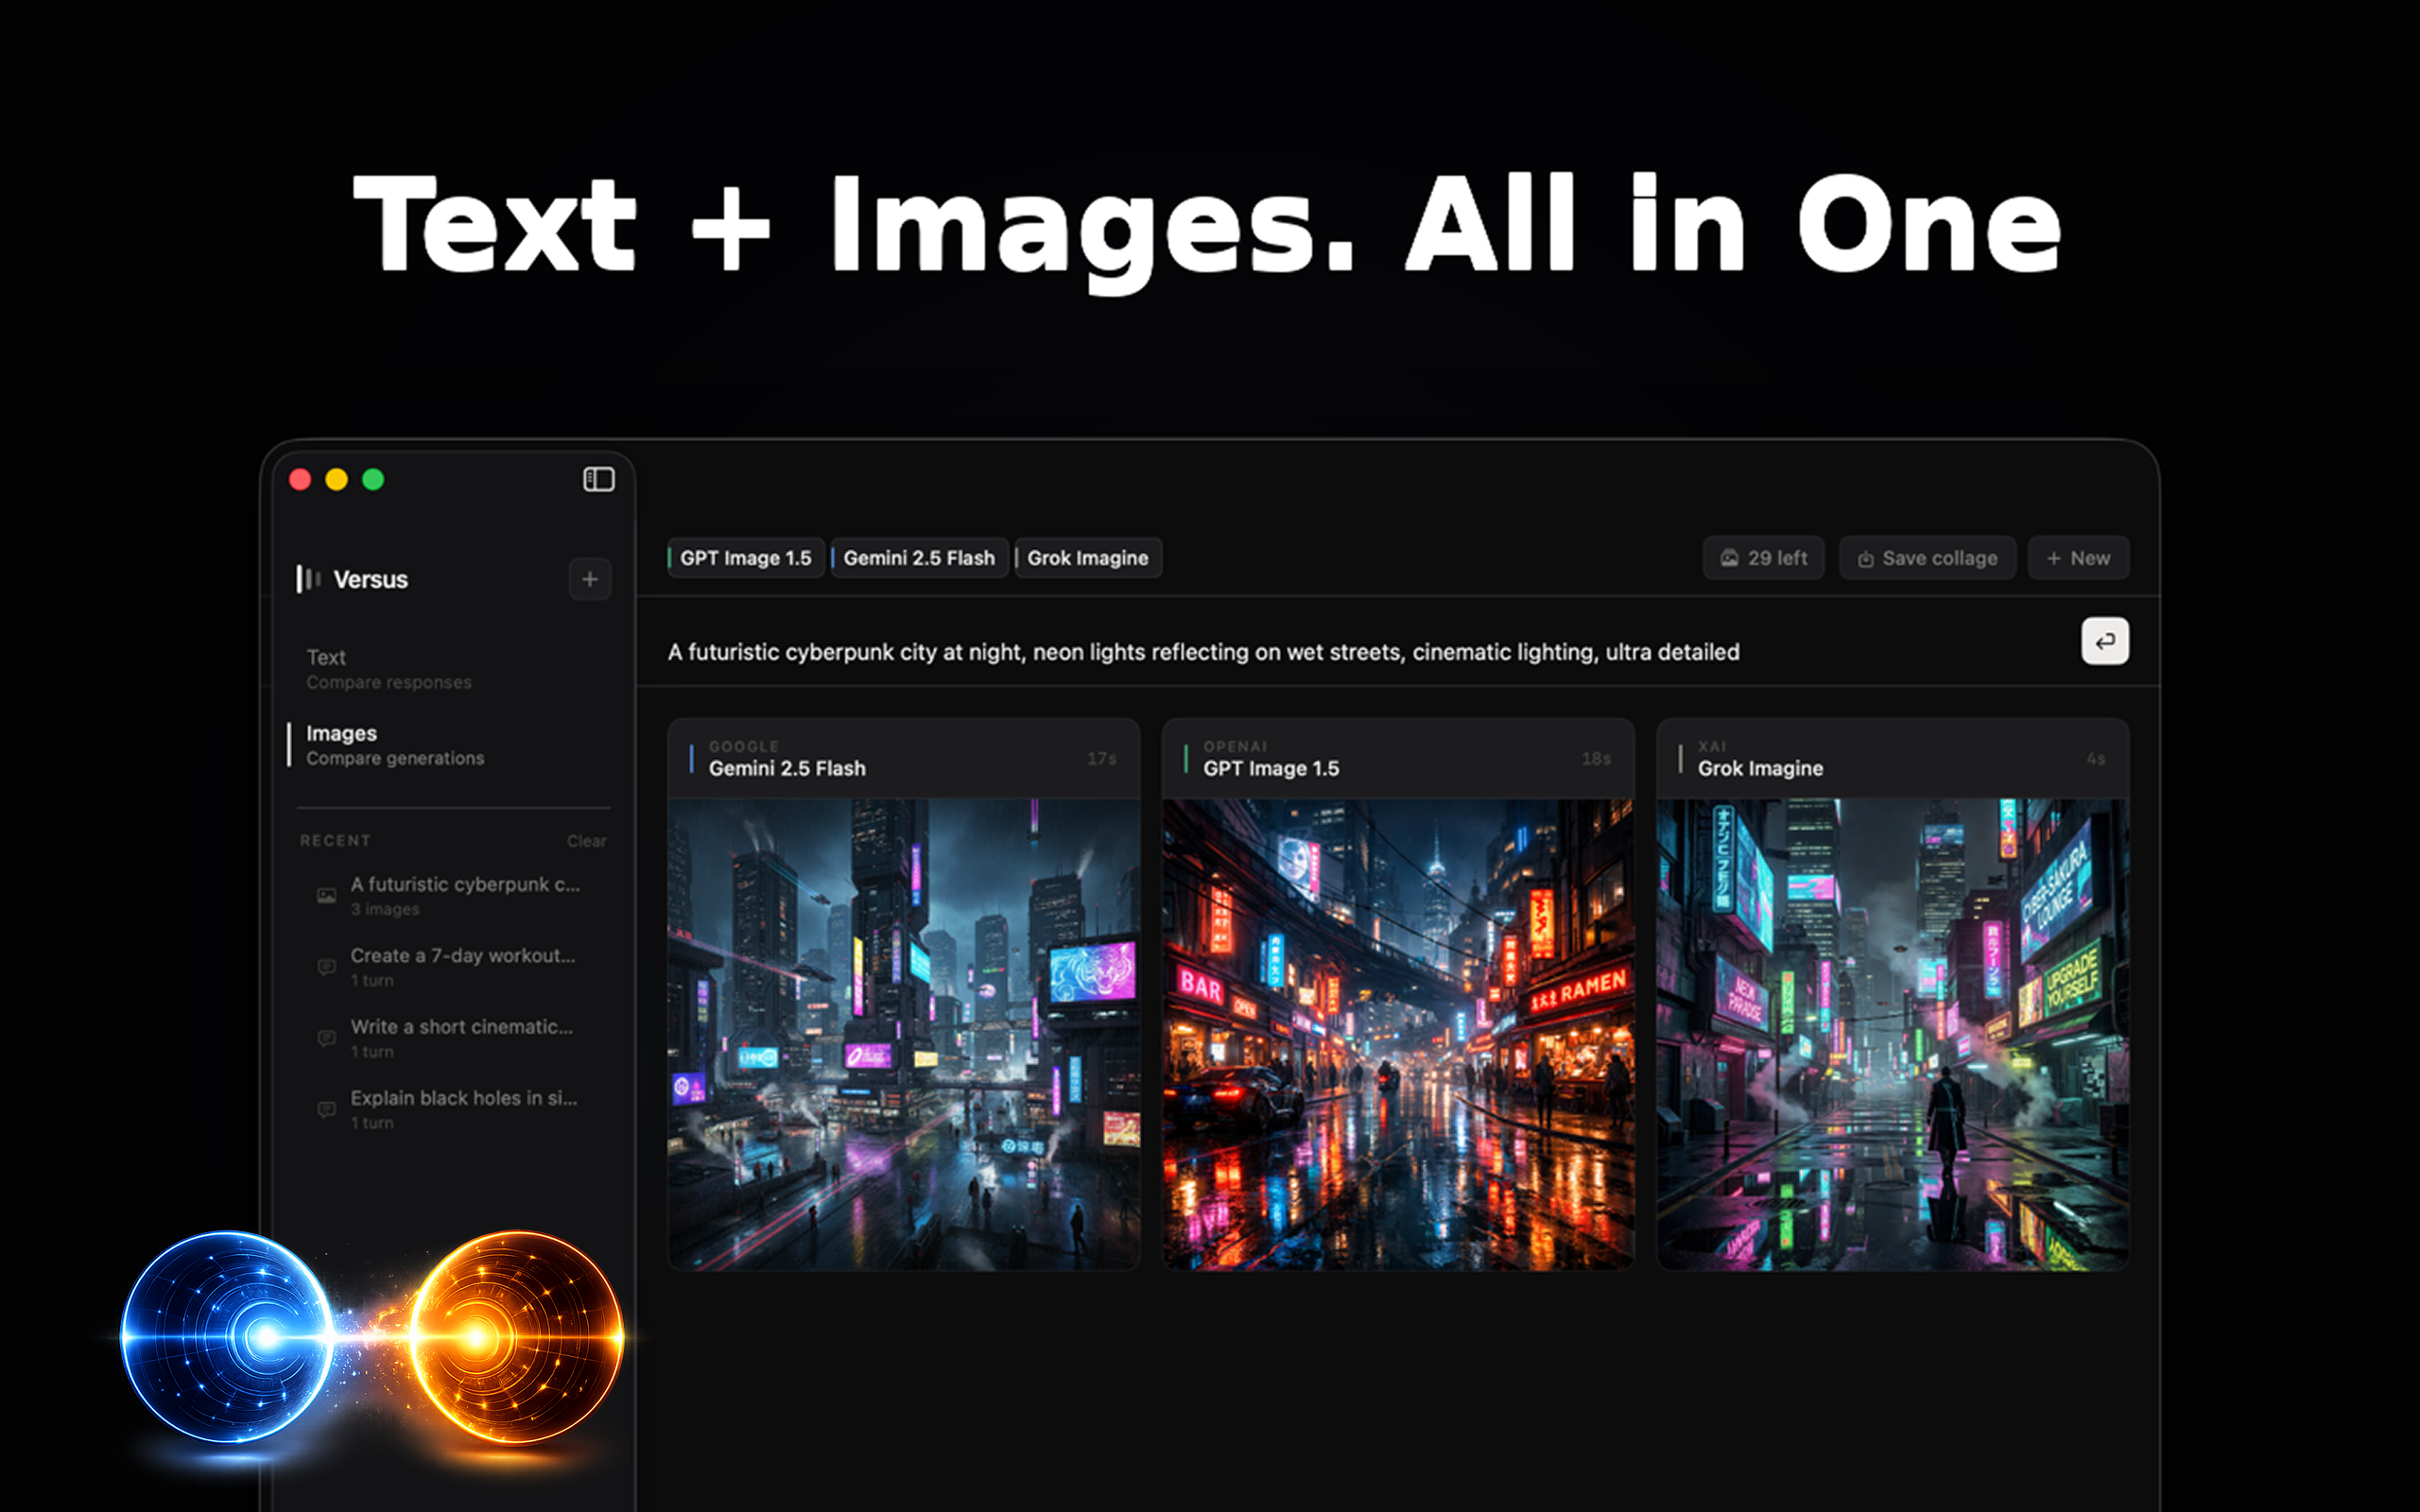This screenshot has height=1512, width=2420.
Task: Toggle the Grok Imagine model chip
Action: [1087, 558]
